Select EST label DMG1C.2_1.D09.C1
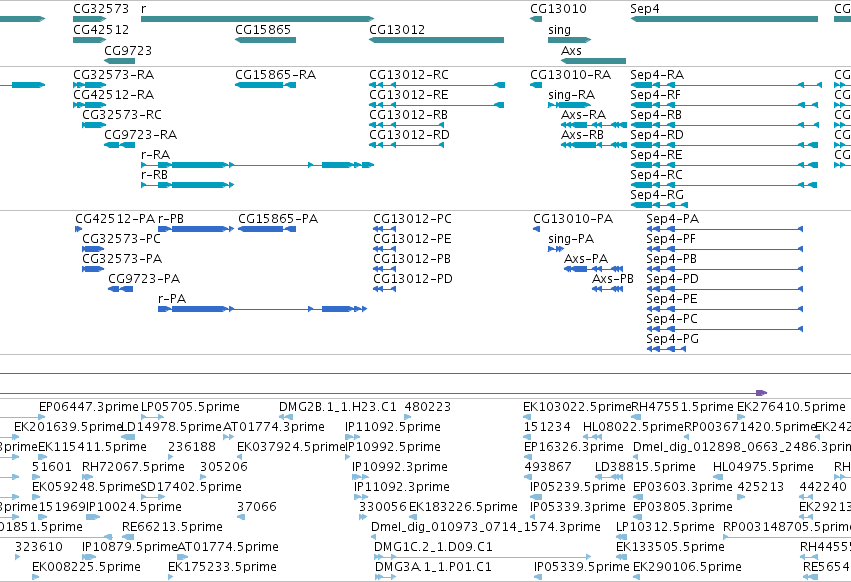Viewport: 851px width, 582px height. tap(433, 547)
